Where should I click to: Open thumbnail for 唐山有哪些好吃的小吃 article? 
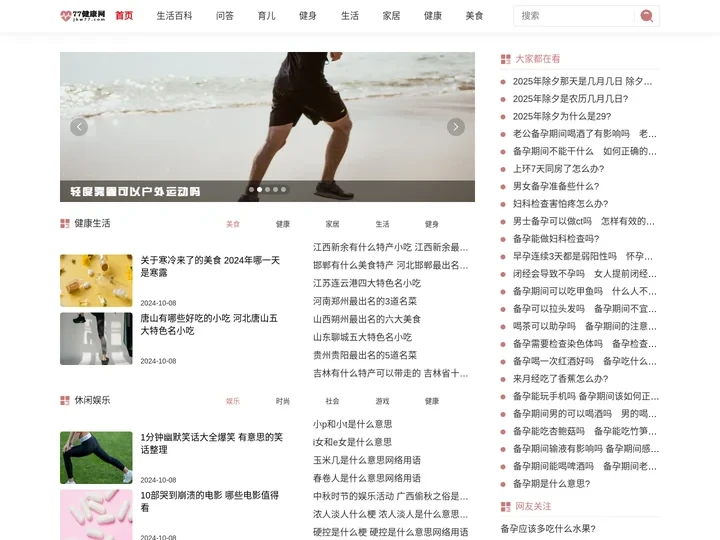tap(96, 339)
